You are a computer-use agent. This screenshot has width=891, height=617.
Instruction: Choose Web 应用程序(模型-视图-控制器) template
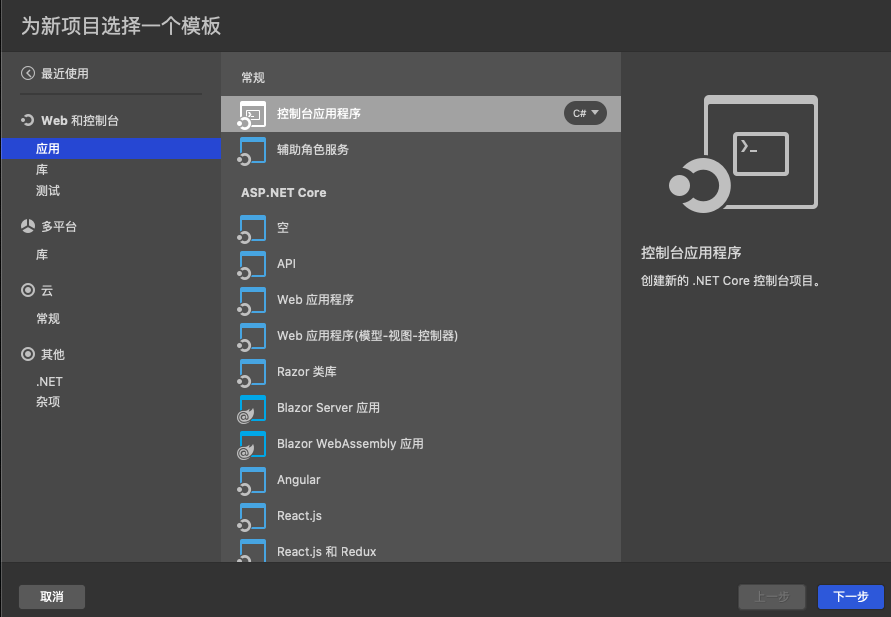420,336
